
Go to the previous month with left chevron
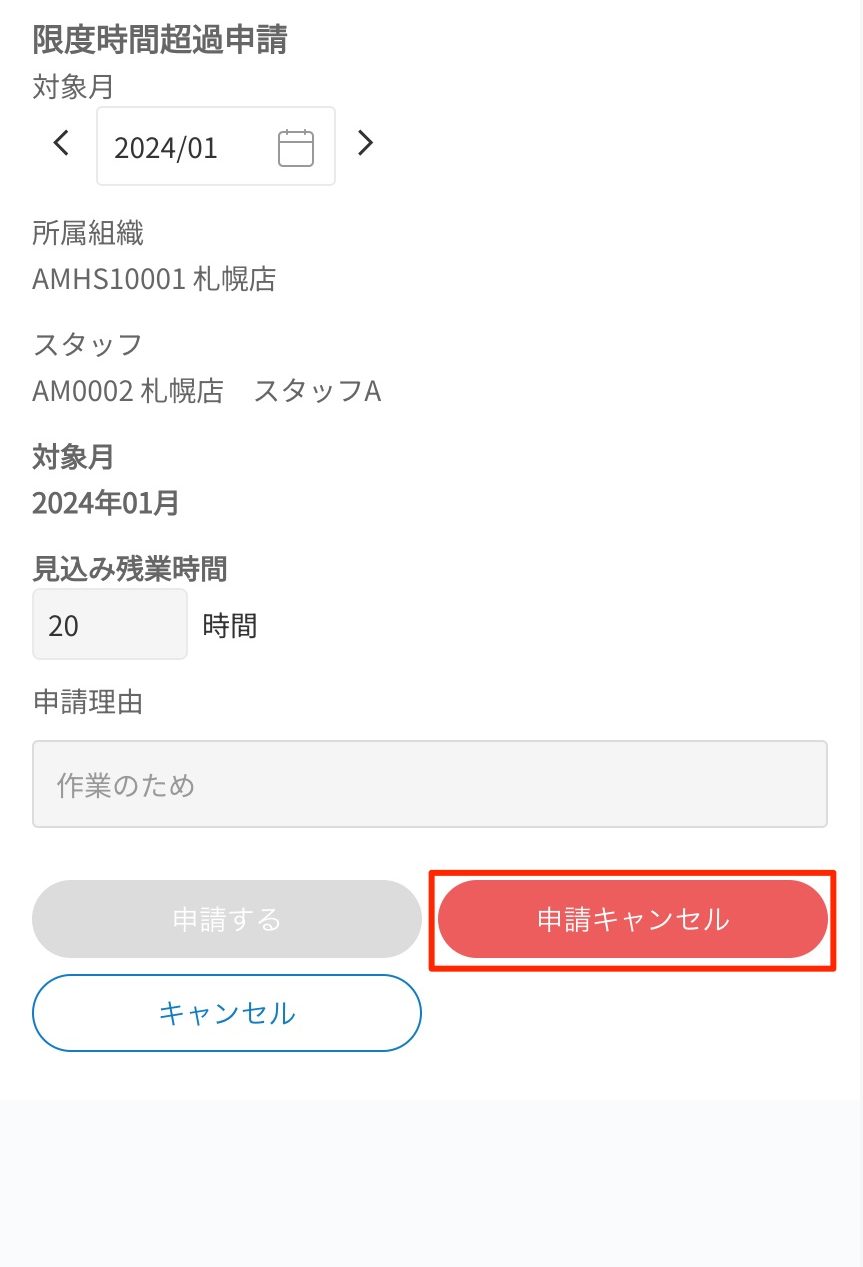[x=61, y=144]
